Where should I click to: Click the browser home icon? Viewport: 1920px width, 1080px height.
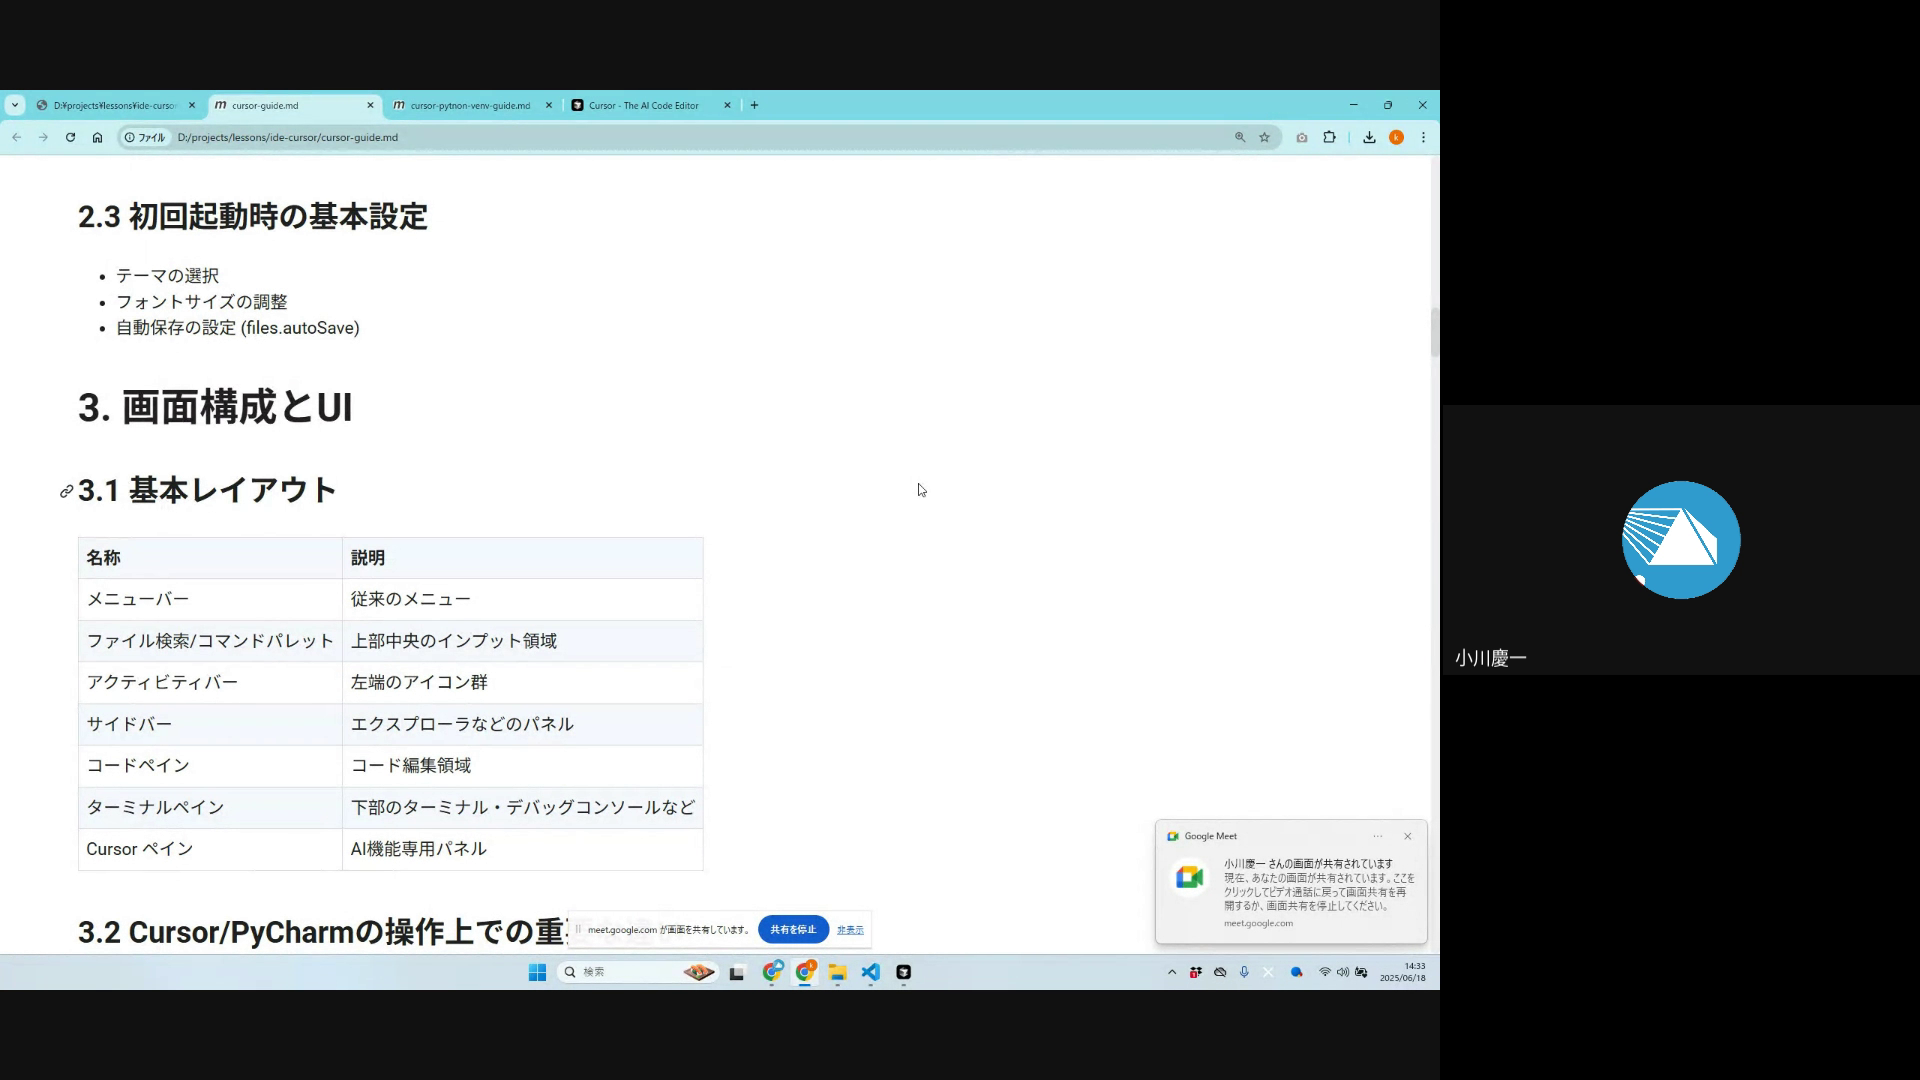(x=97, y=137)
